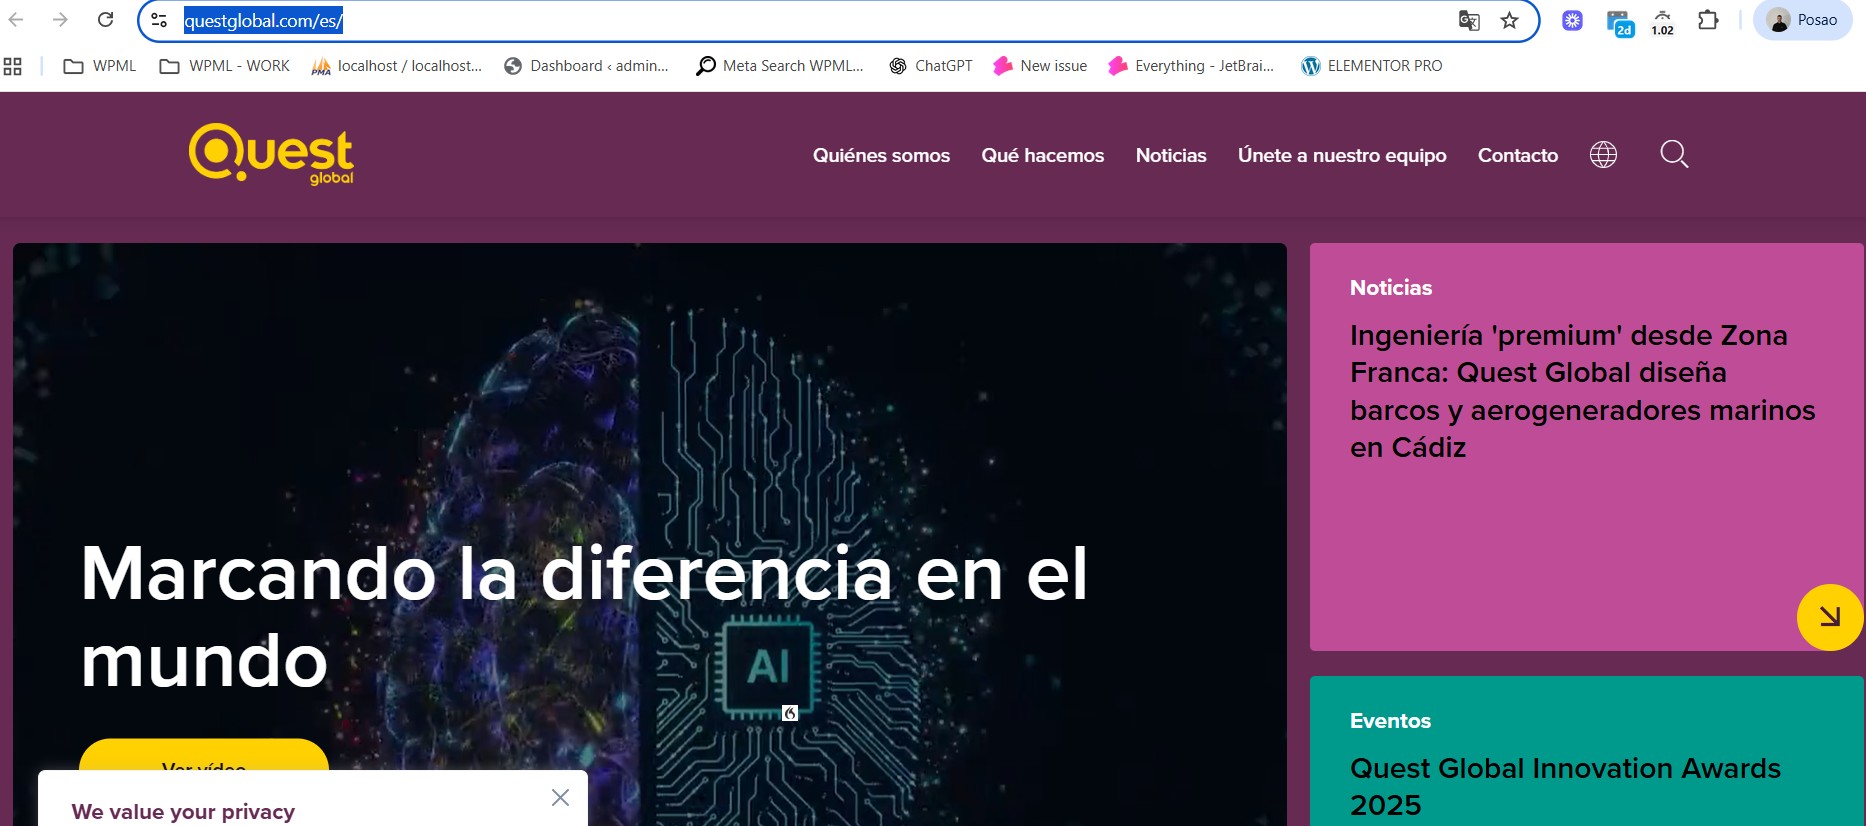Click the Quest Global logo
Image resolution: width=1866 pixels, height=826 pixels.
[x=271, y=154]
